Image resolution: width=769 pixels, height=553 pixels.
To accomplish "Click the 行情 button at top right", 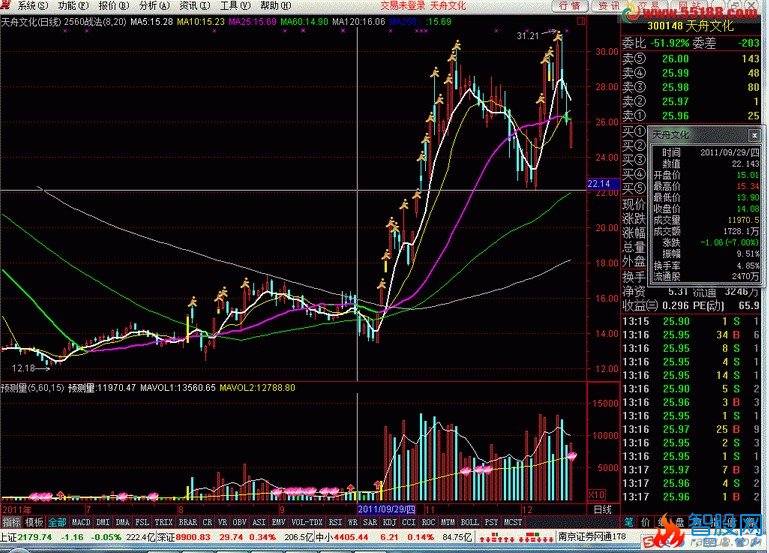I will [569, 6].
